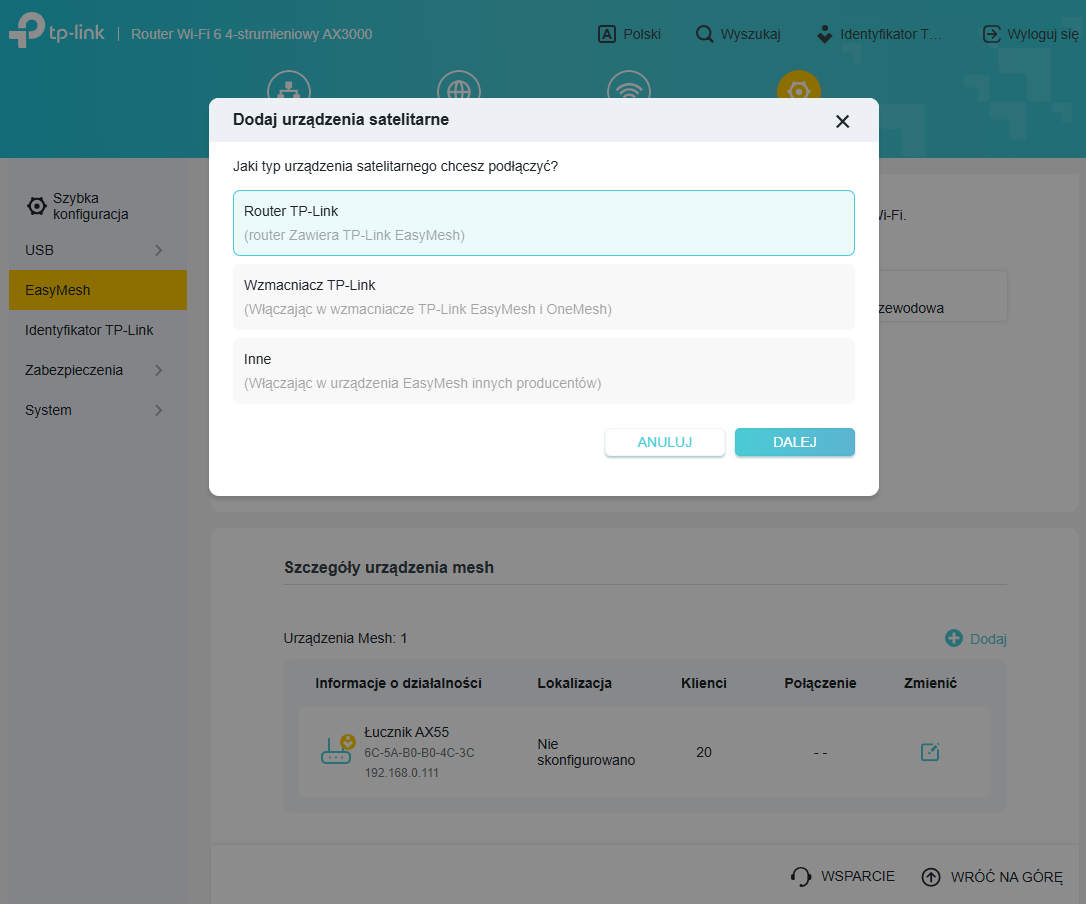Image resolution: width=1086 pixels, height=904 pixels.
Task: Select Inne device type option
Action: click(x=544, y=371)
